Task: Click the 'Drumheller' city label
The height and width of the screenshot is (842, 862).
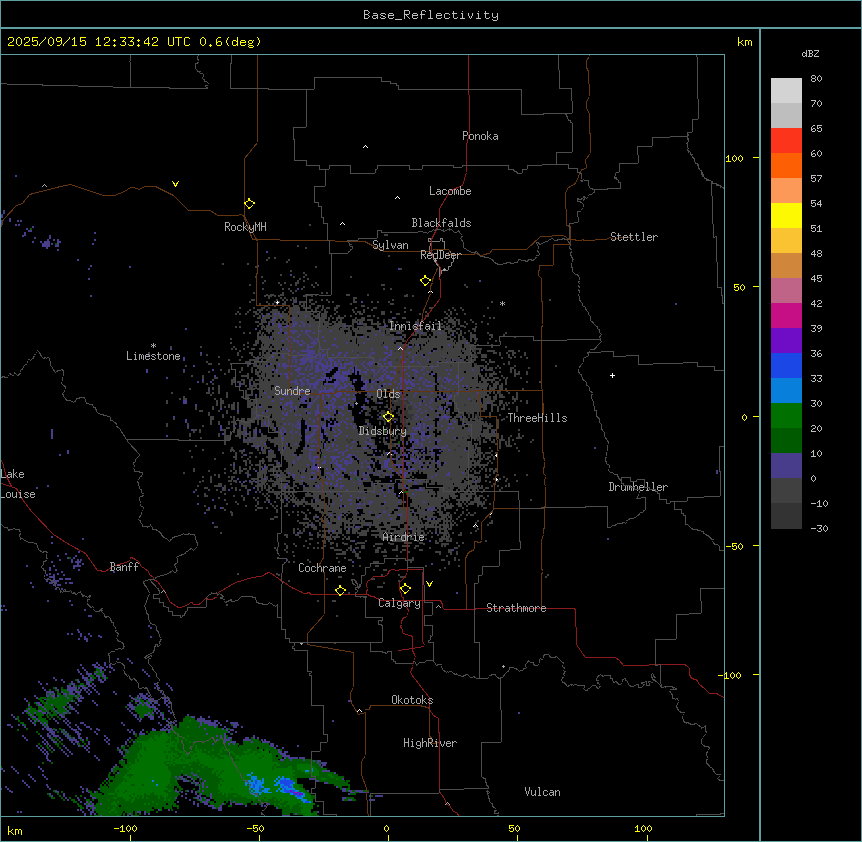Action: click(x=638, y=487)
